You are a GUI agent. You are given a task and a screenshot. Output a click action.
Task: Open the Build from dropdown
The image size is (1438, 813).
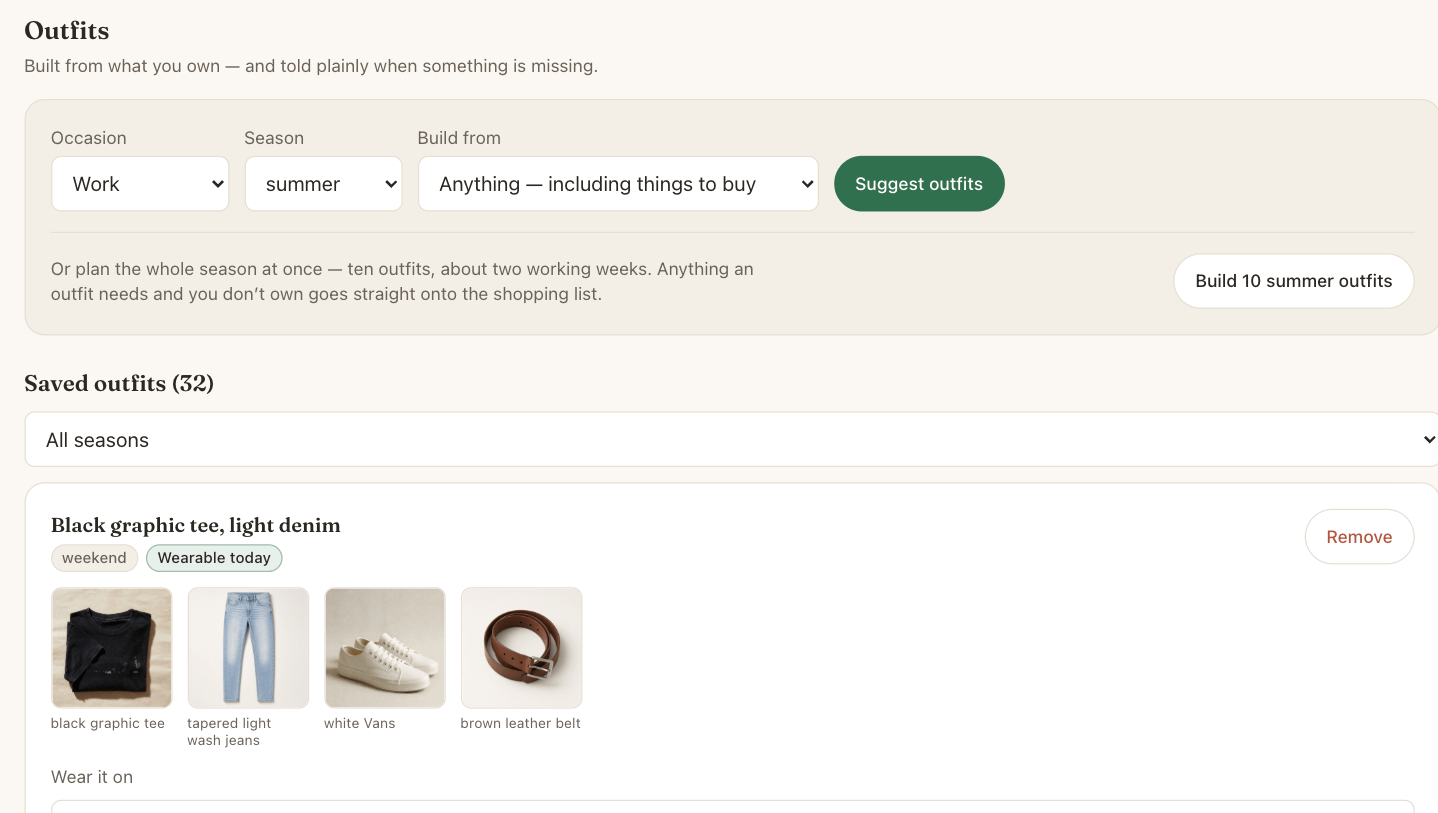coord(618,184)
